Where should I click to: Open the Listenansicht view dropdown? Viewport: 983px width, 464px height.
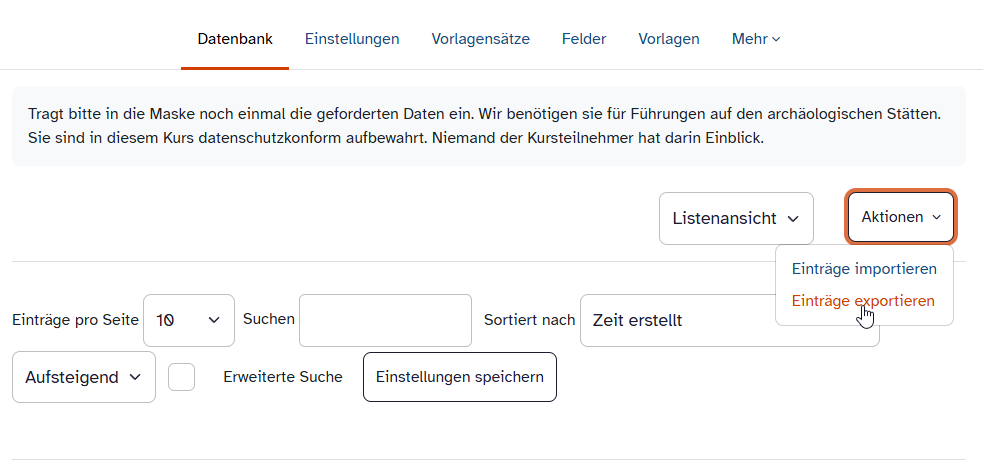[x=735, y=218]
